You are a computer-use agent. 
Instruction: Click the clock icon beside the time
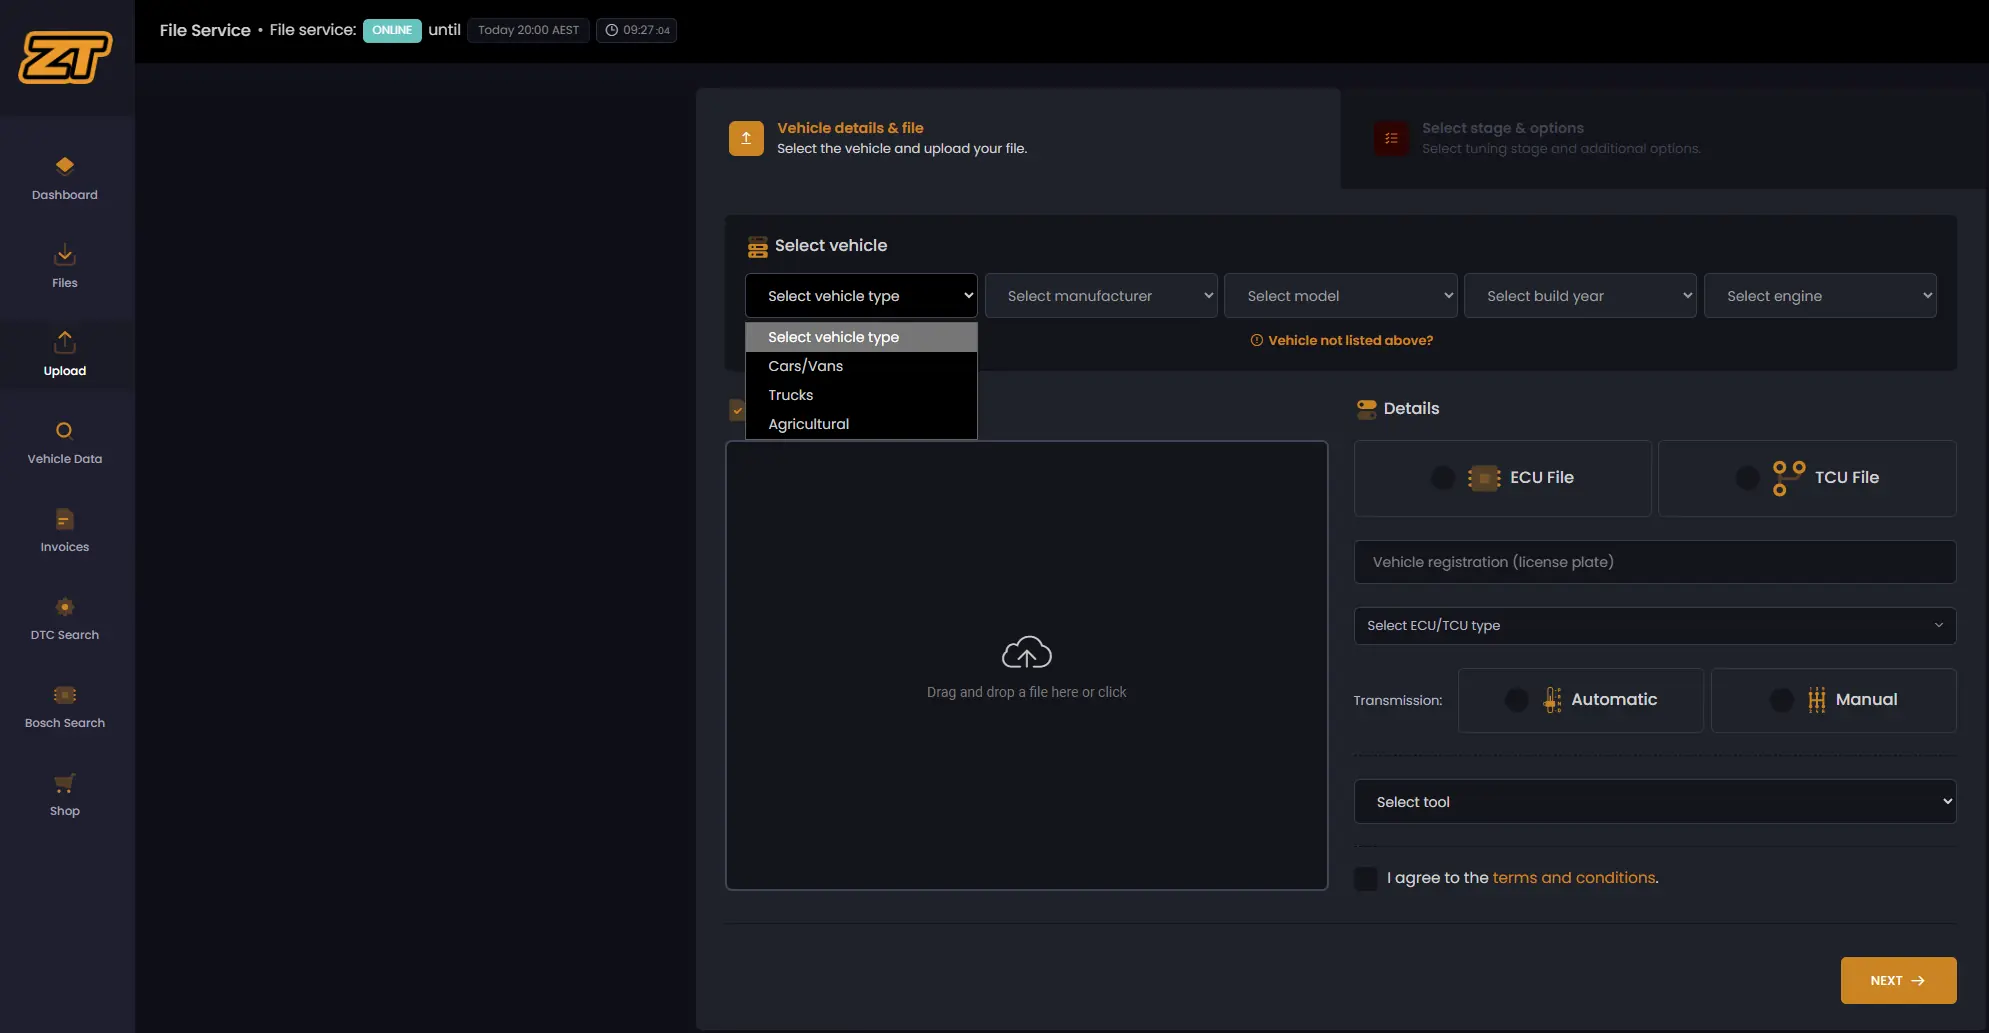click(x=612, y=30)
